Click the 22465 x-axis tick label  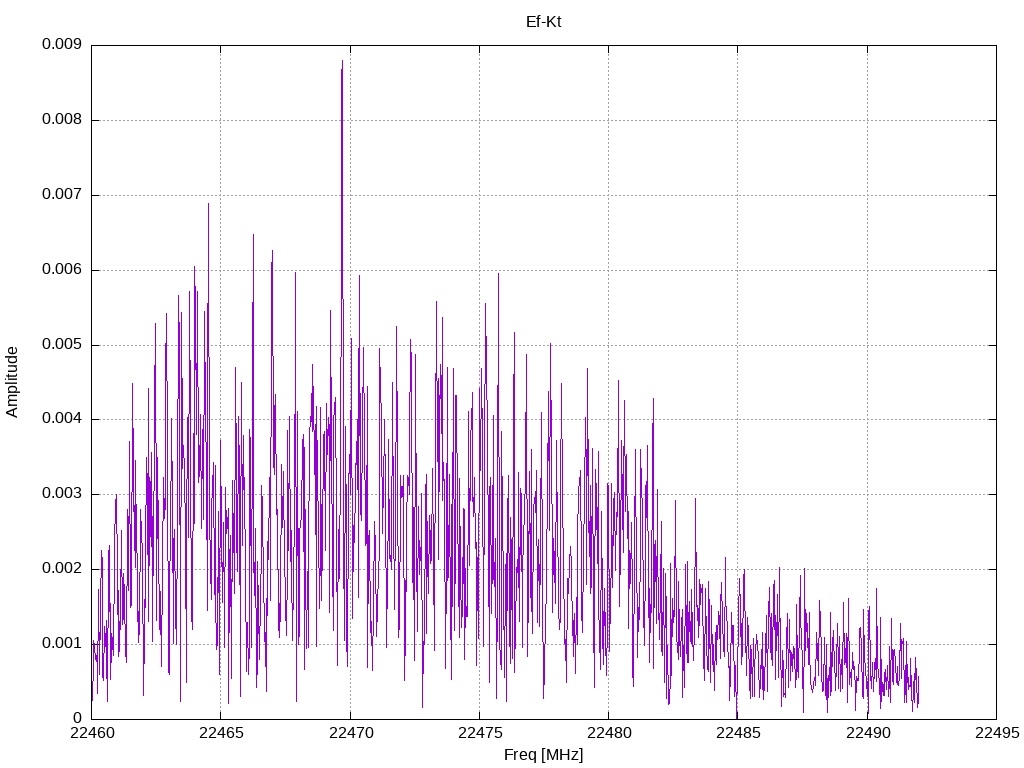click(221, 733)
